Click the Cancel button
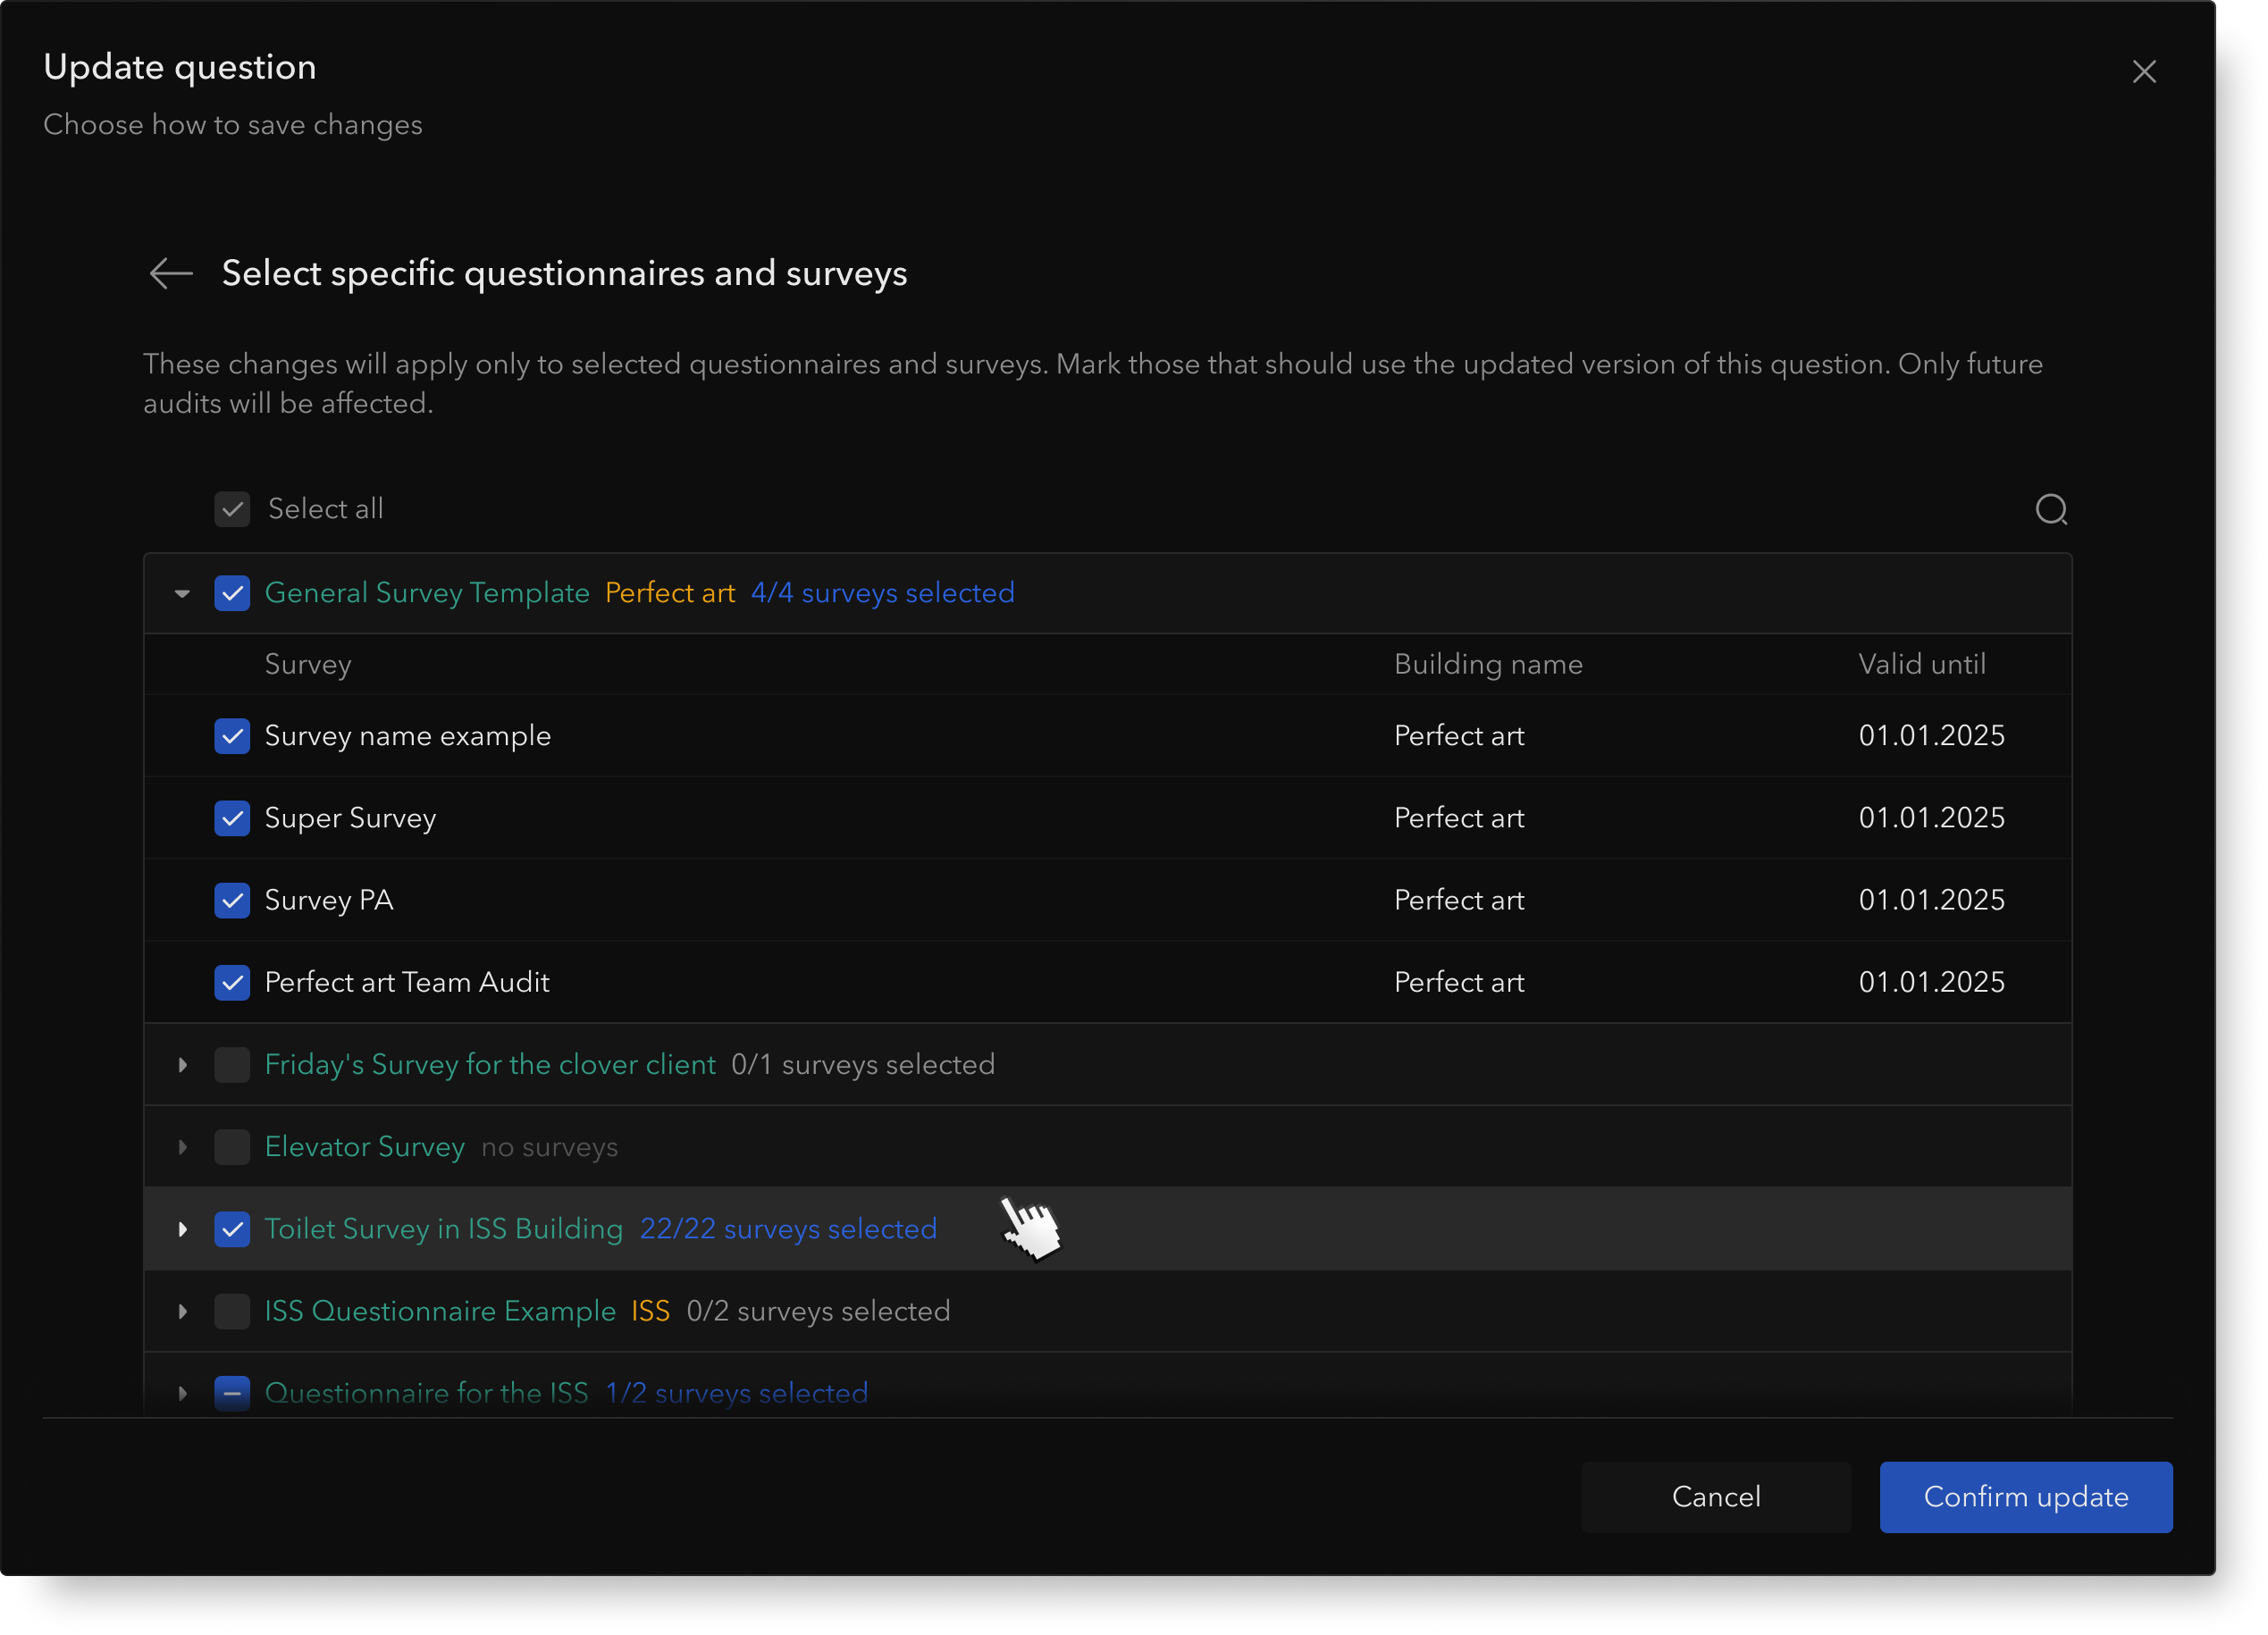Viewport: 2268px width, 1635px height. pyautogui.click(x=1715, y=1496)
